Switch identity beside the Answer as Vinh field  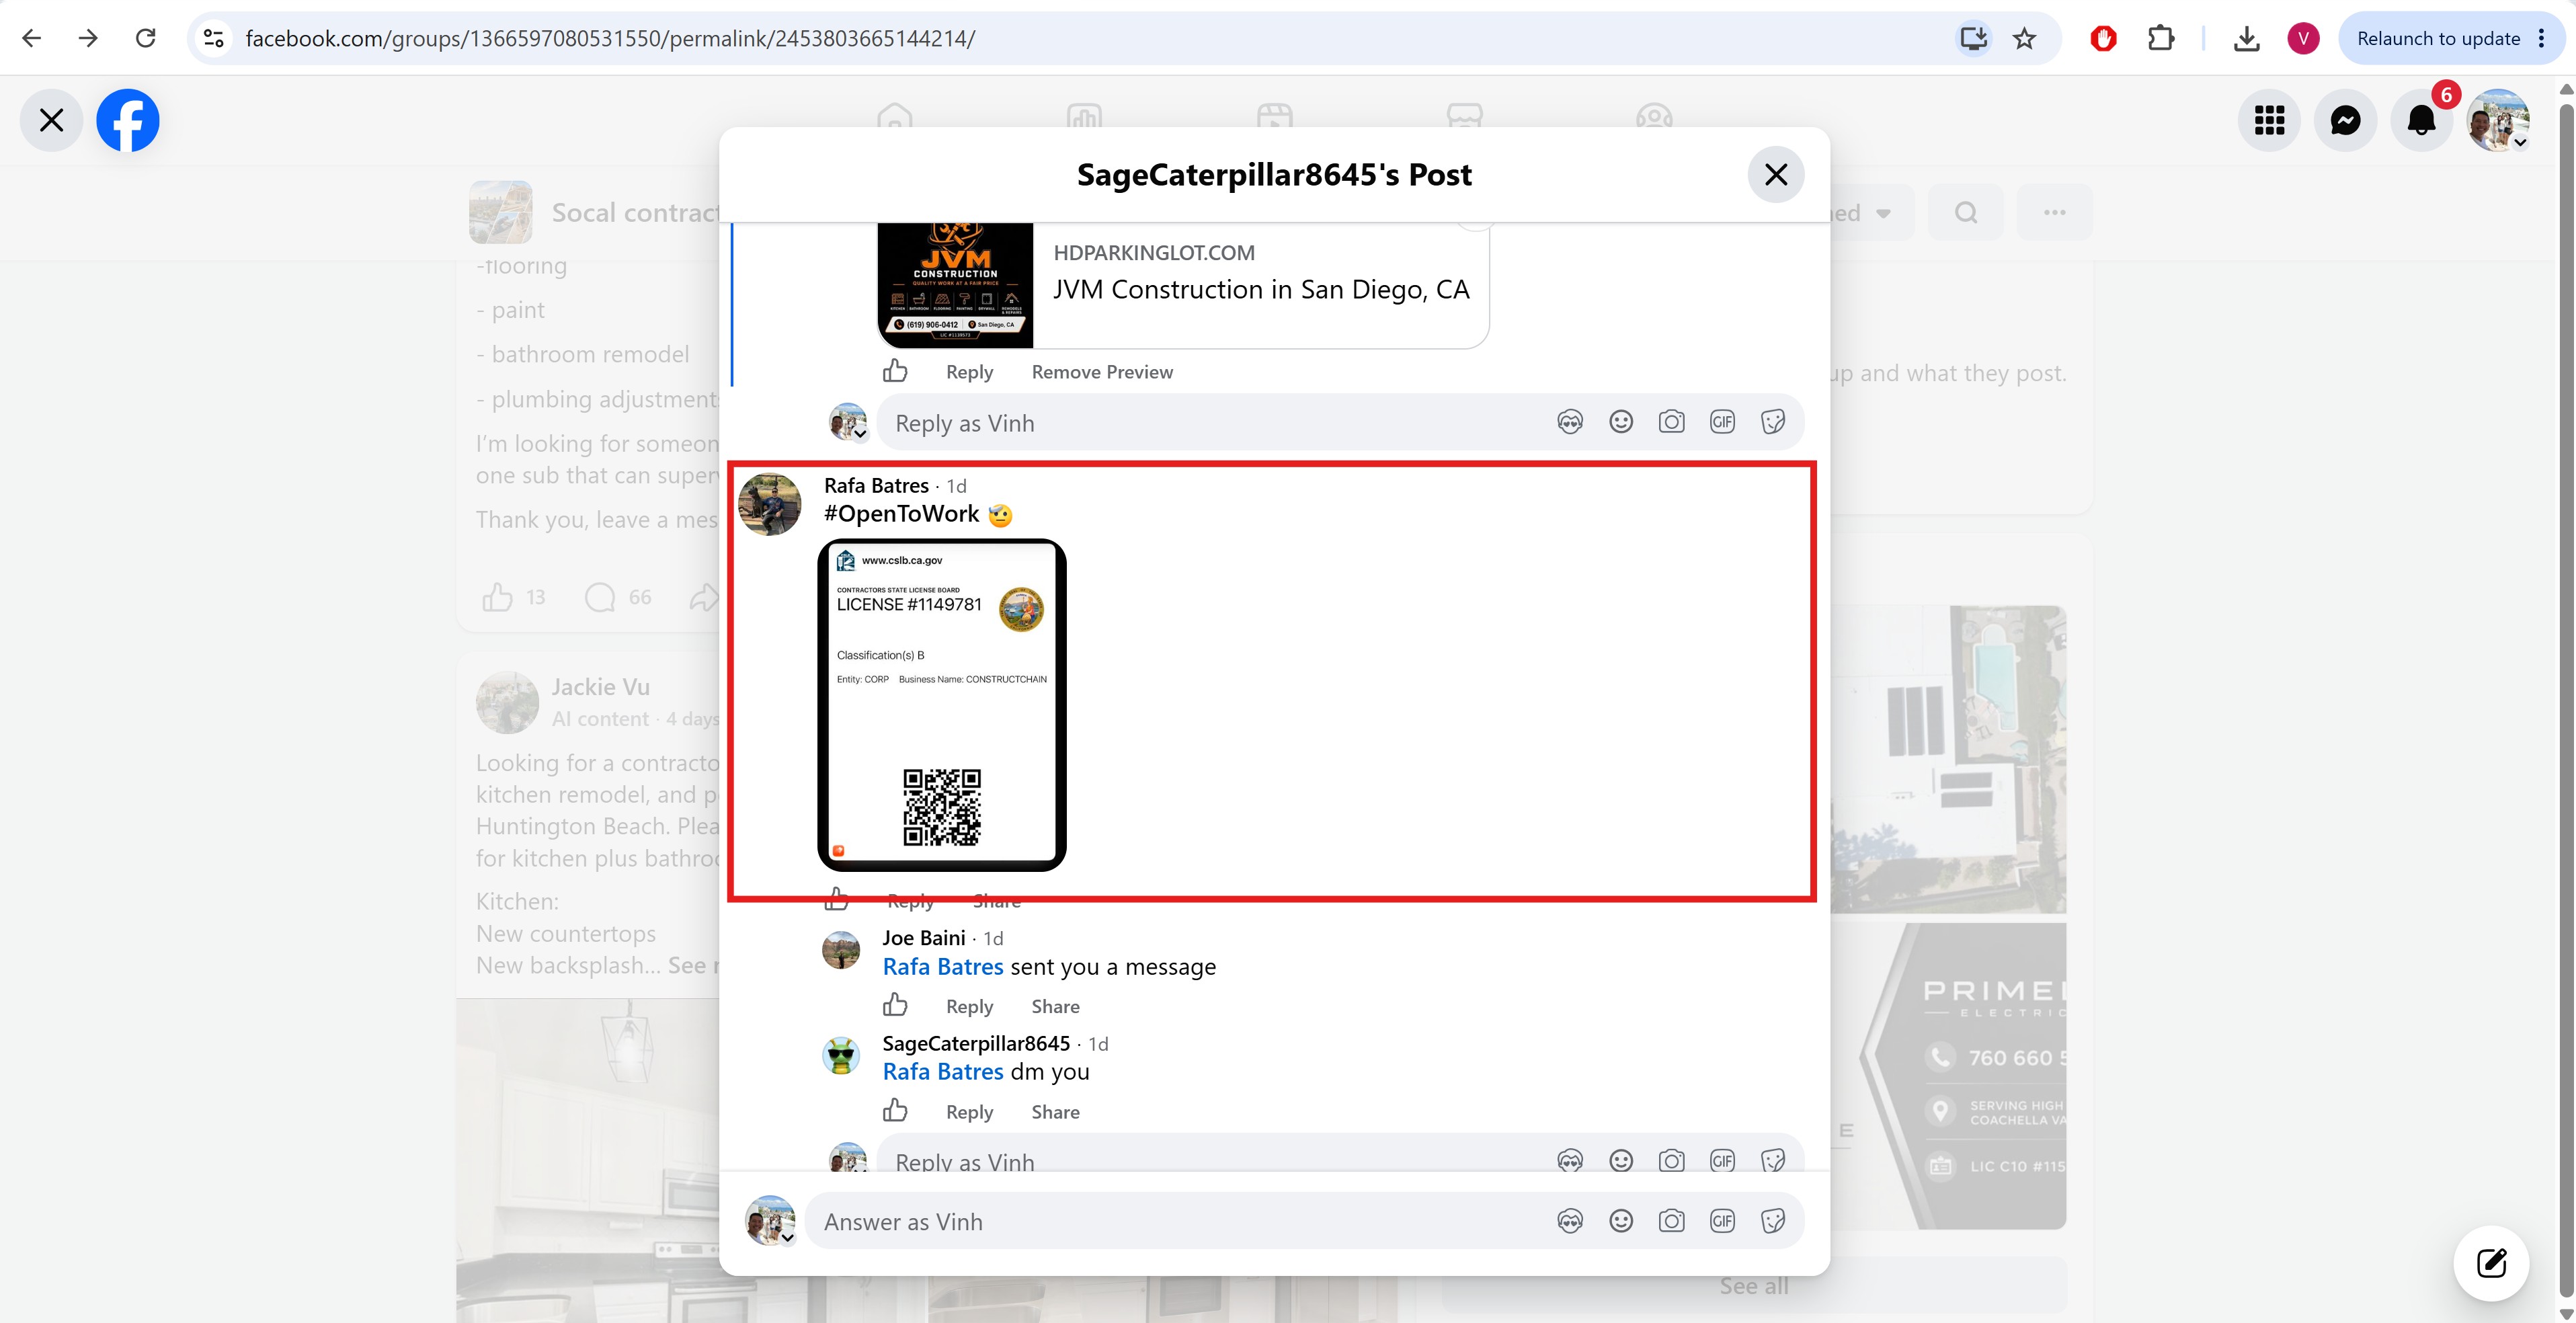pos(770,1220)
